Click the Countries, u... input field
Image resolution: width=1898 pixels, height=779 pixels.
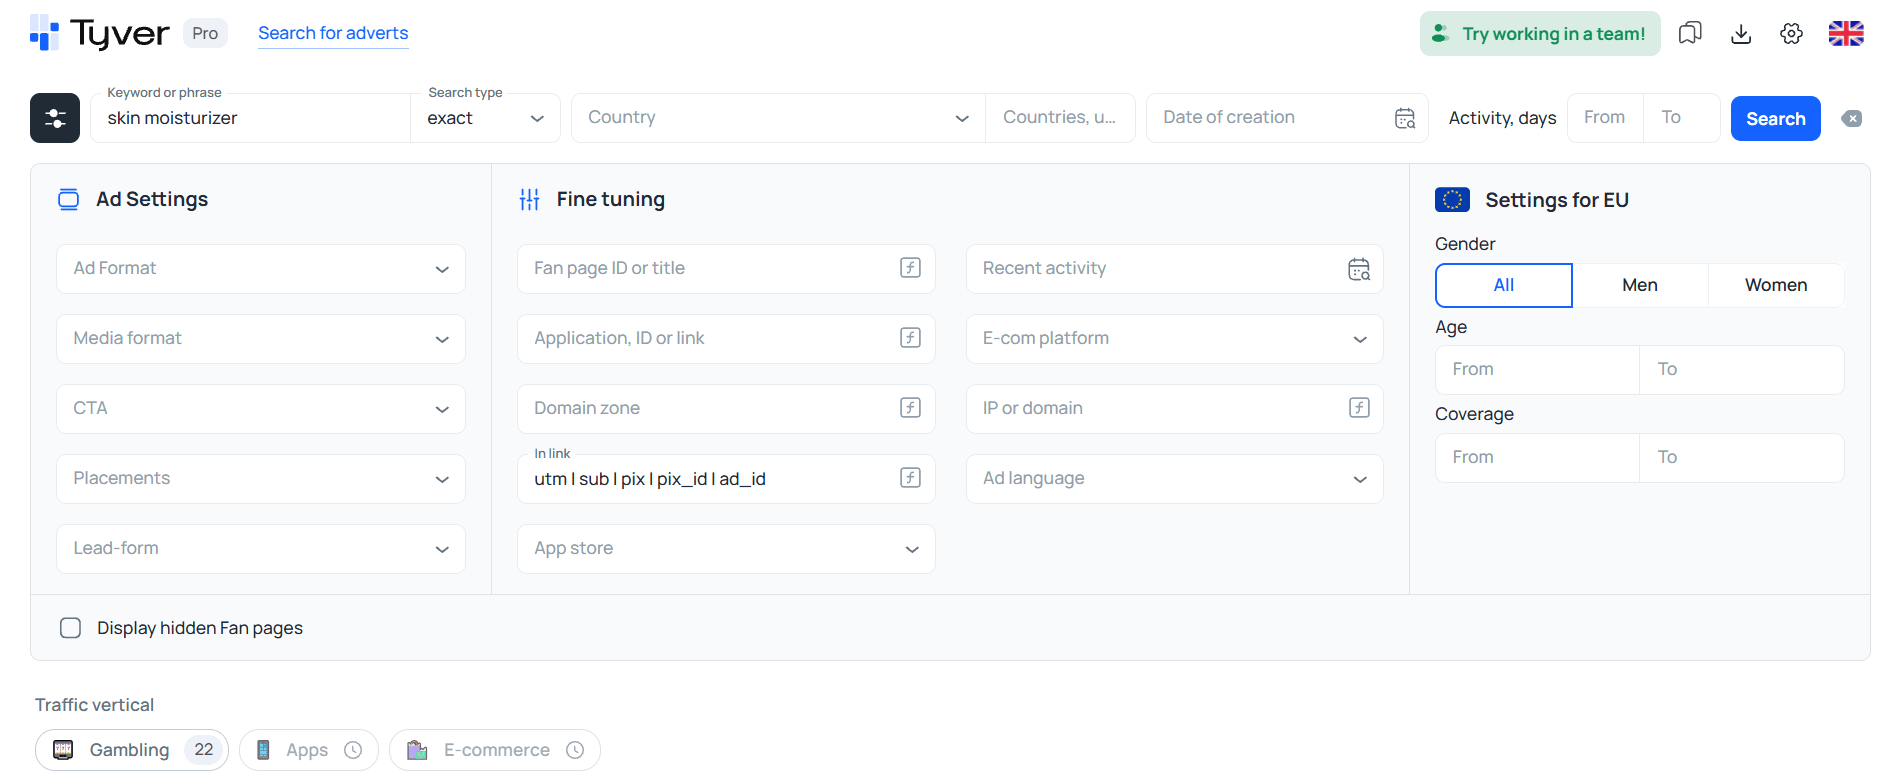pos(1060,118)
